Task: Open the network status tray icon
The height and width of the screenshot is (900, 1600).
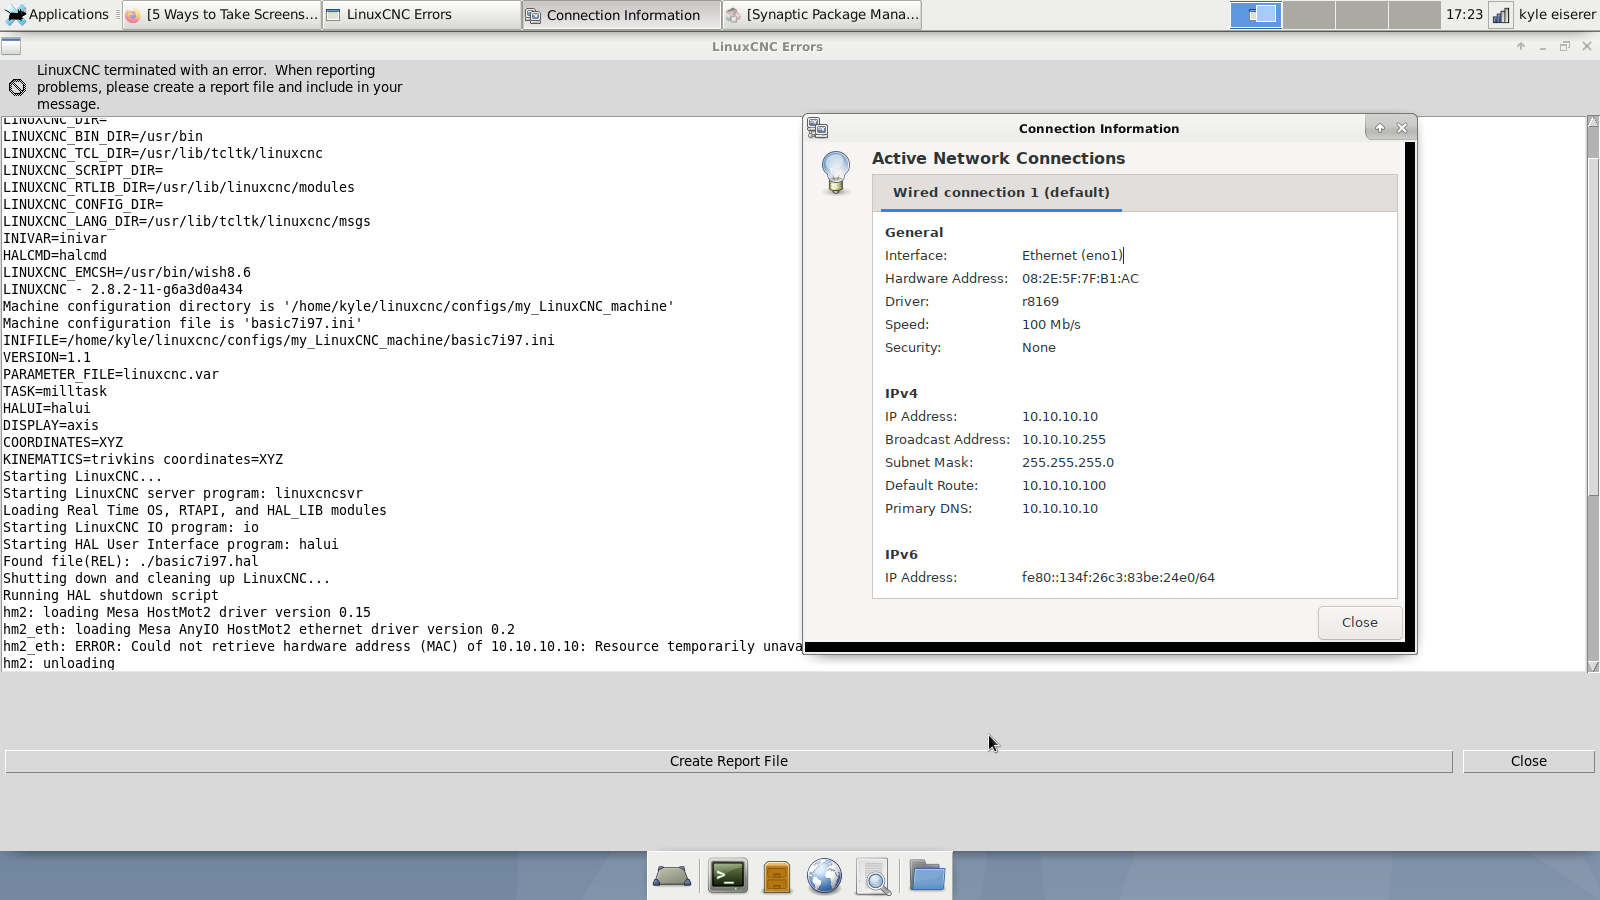Action: pyautogui.click(x=1501, y=14)
